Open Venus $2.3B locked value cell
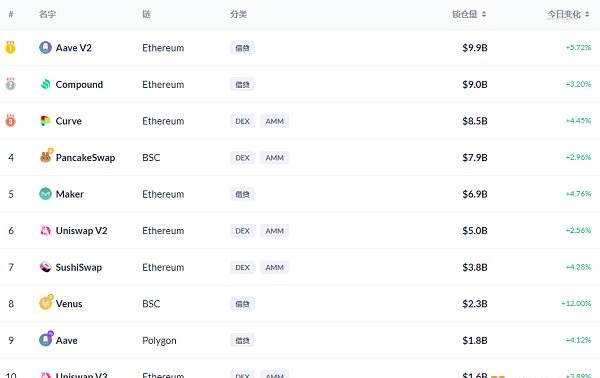600x378 pixels. coord(474,304)
